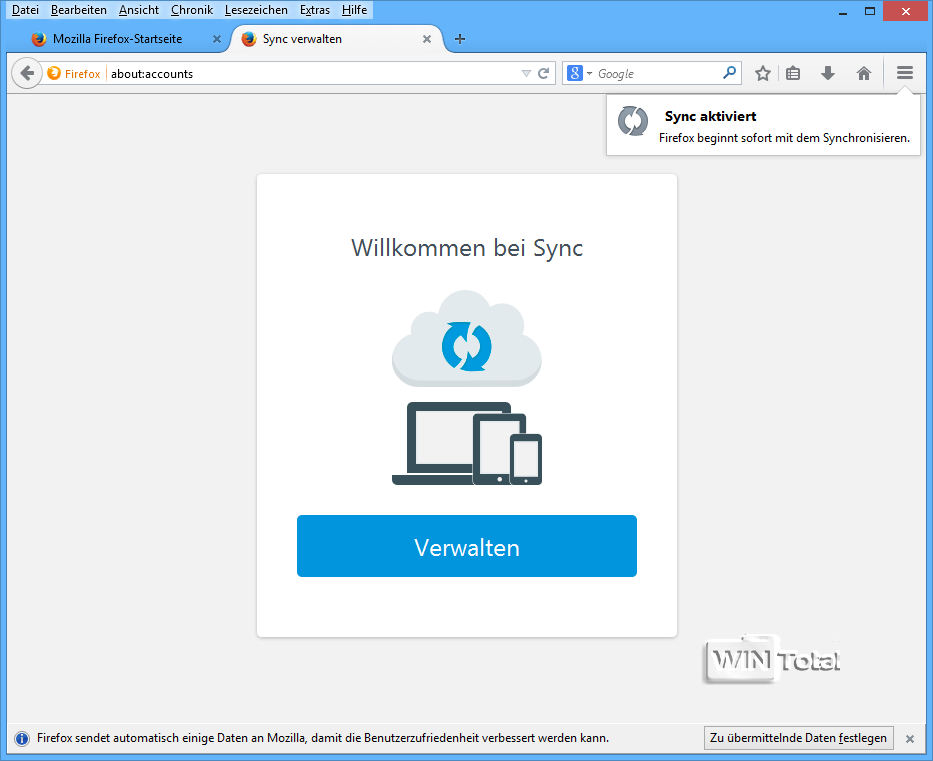Screen dimensions: 933x761
Task: Open the hamburger menu button
Action: (905, 73)
